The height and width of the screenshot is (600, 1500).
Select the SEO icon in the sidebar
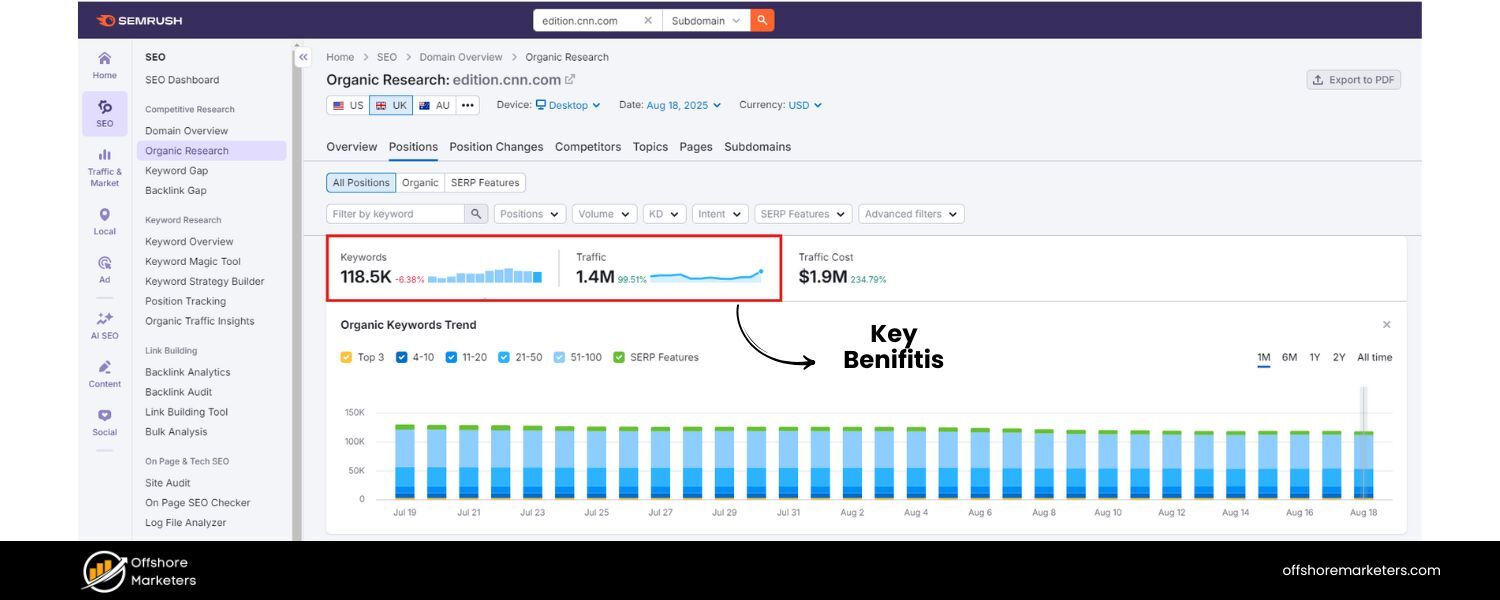coord(104,112)
